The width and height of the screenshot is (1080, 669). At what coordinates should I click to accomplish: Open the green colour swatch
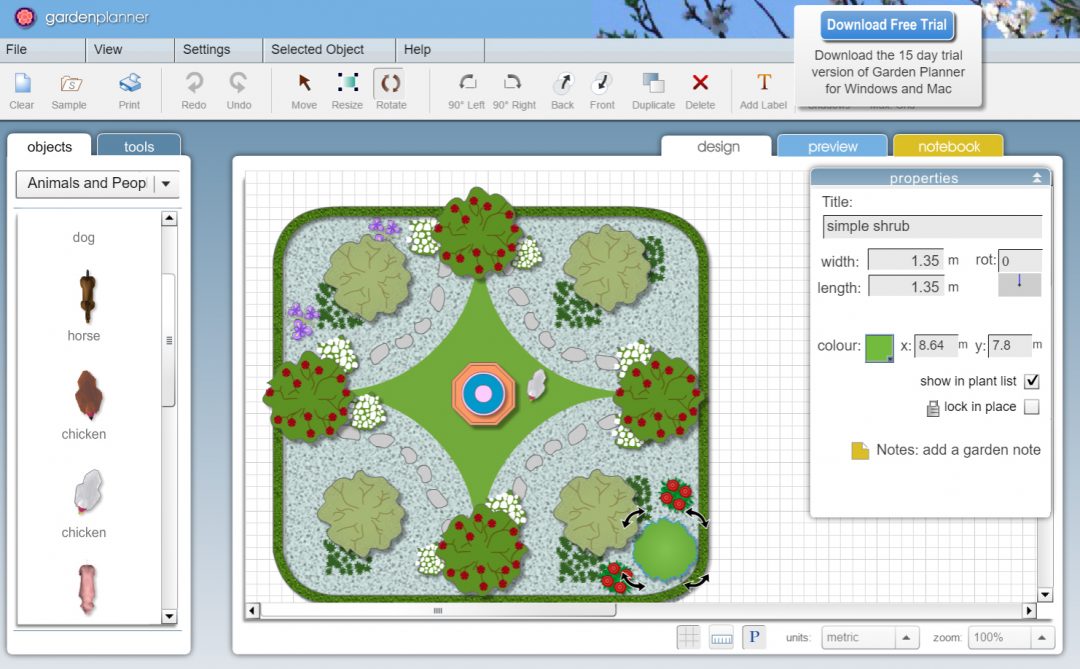tap(879, 346)
